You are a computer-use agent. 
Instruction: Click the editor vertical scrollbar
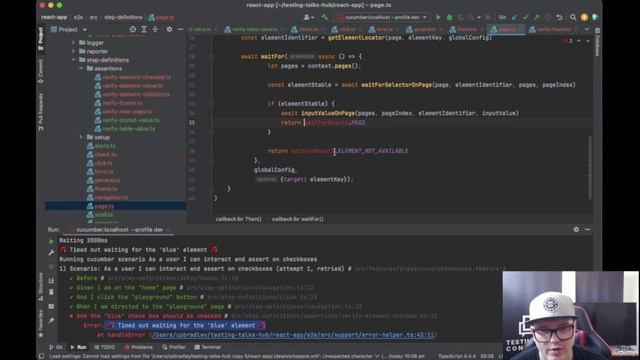[590, 167]
